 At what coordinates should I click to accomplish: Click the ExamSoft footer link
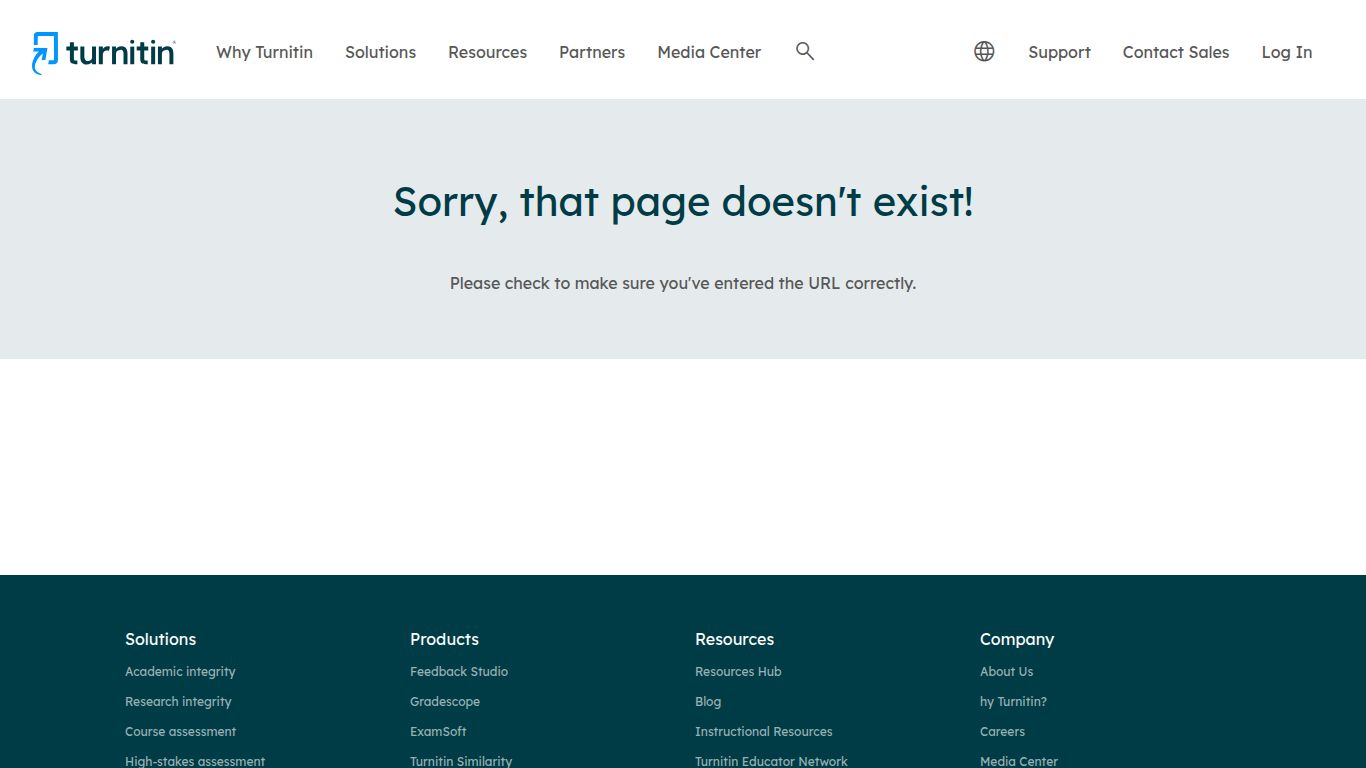pos(438,732)
